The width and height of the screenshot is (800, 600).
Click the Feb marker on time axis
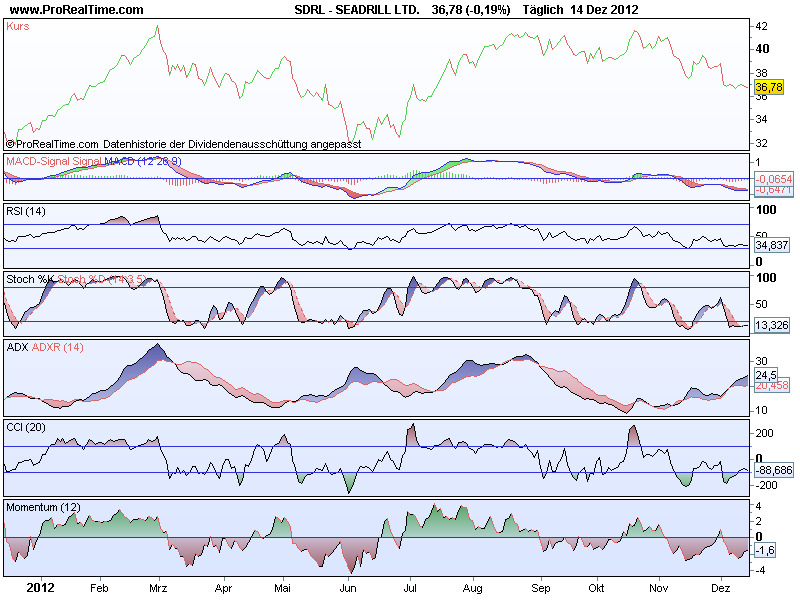(x=99, y=588)
